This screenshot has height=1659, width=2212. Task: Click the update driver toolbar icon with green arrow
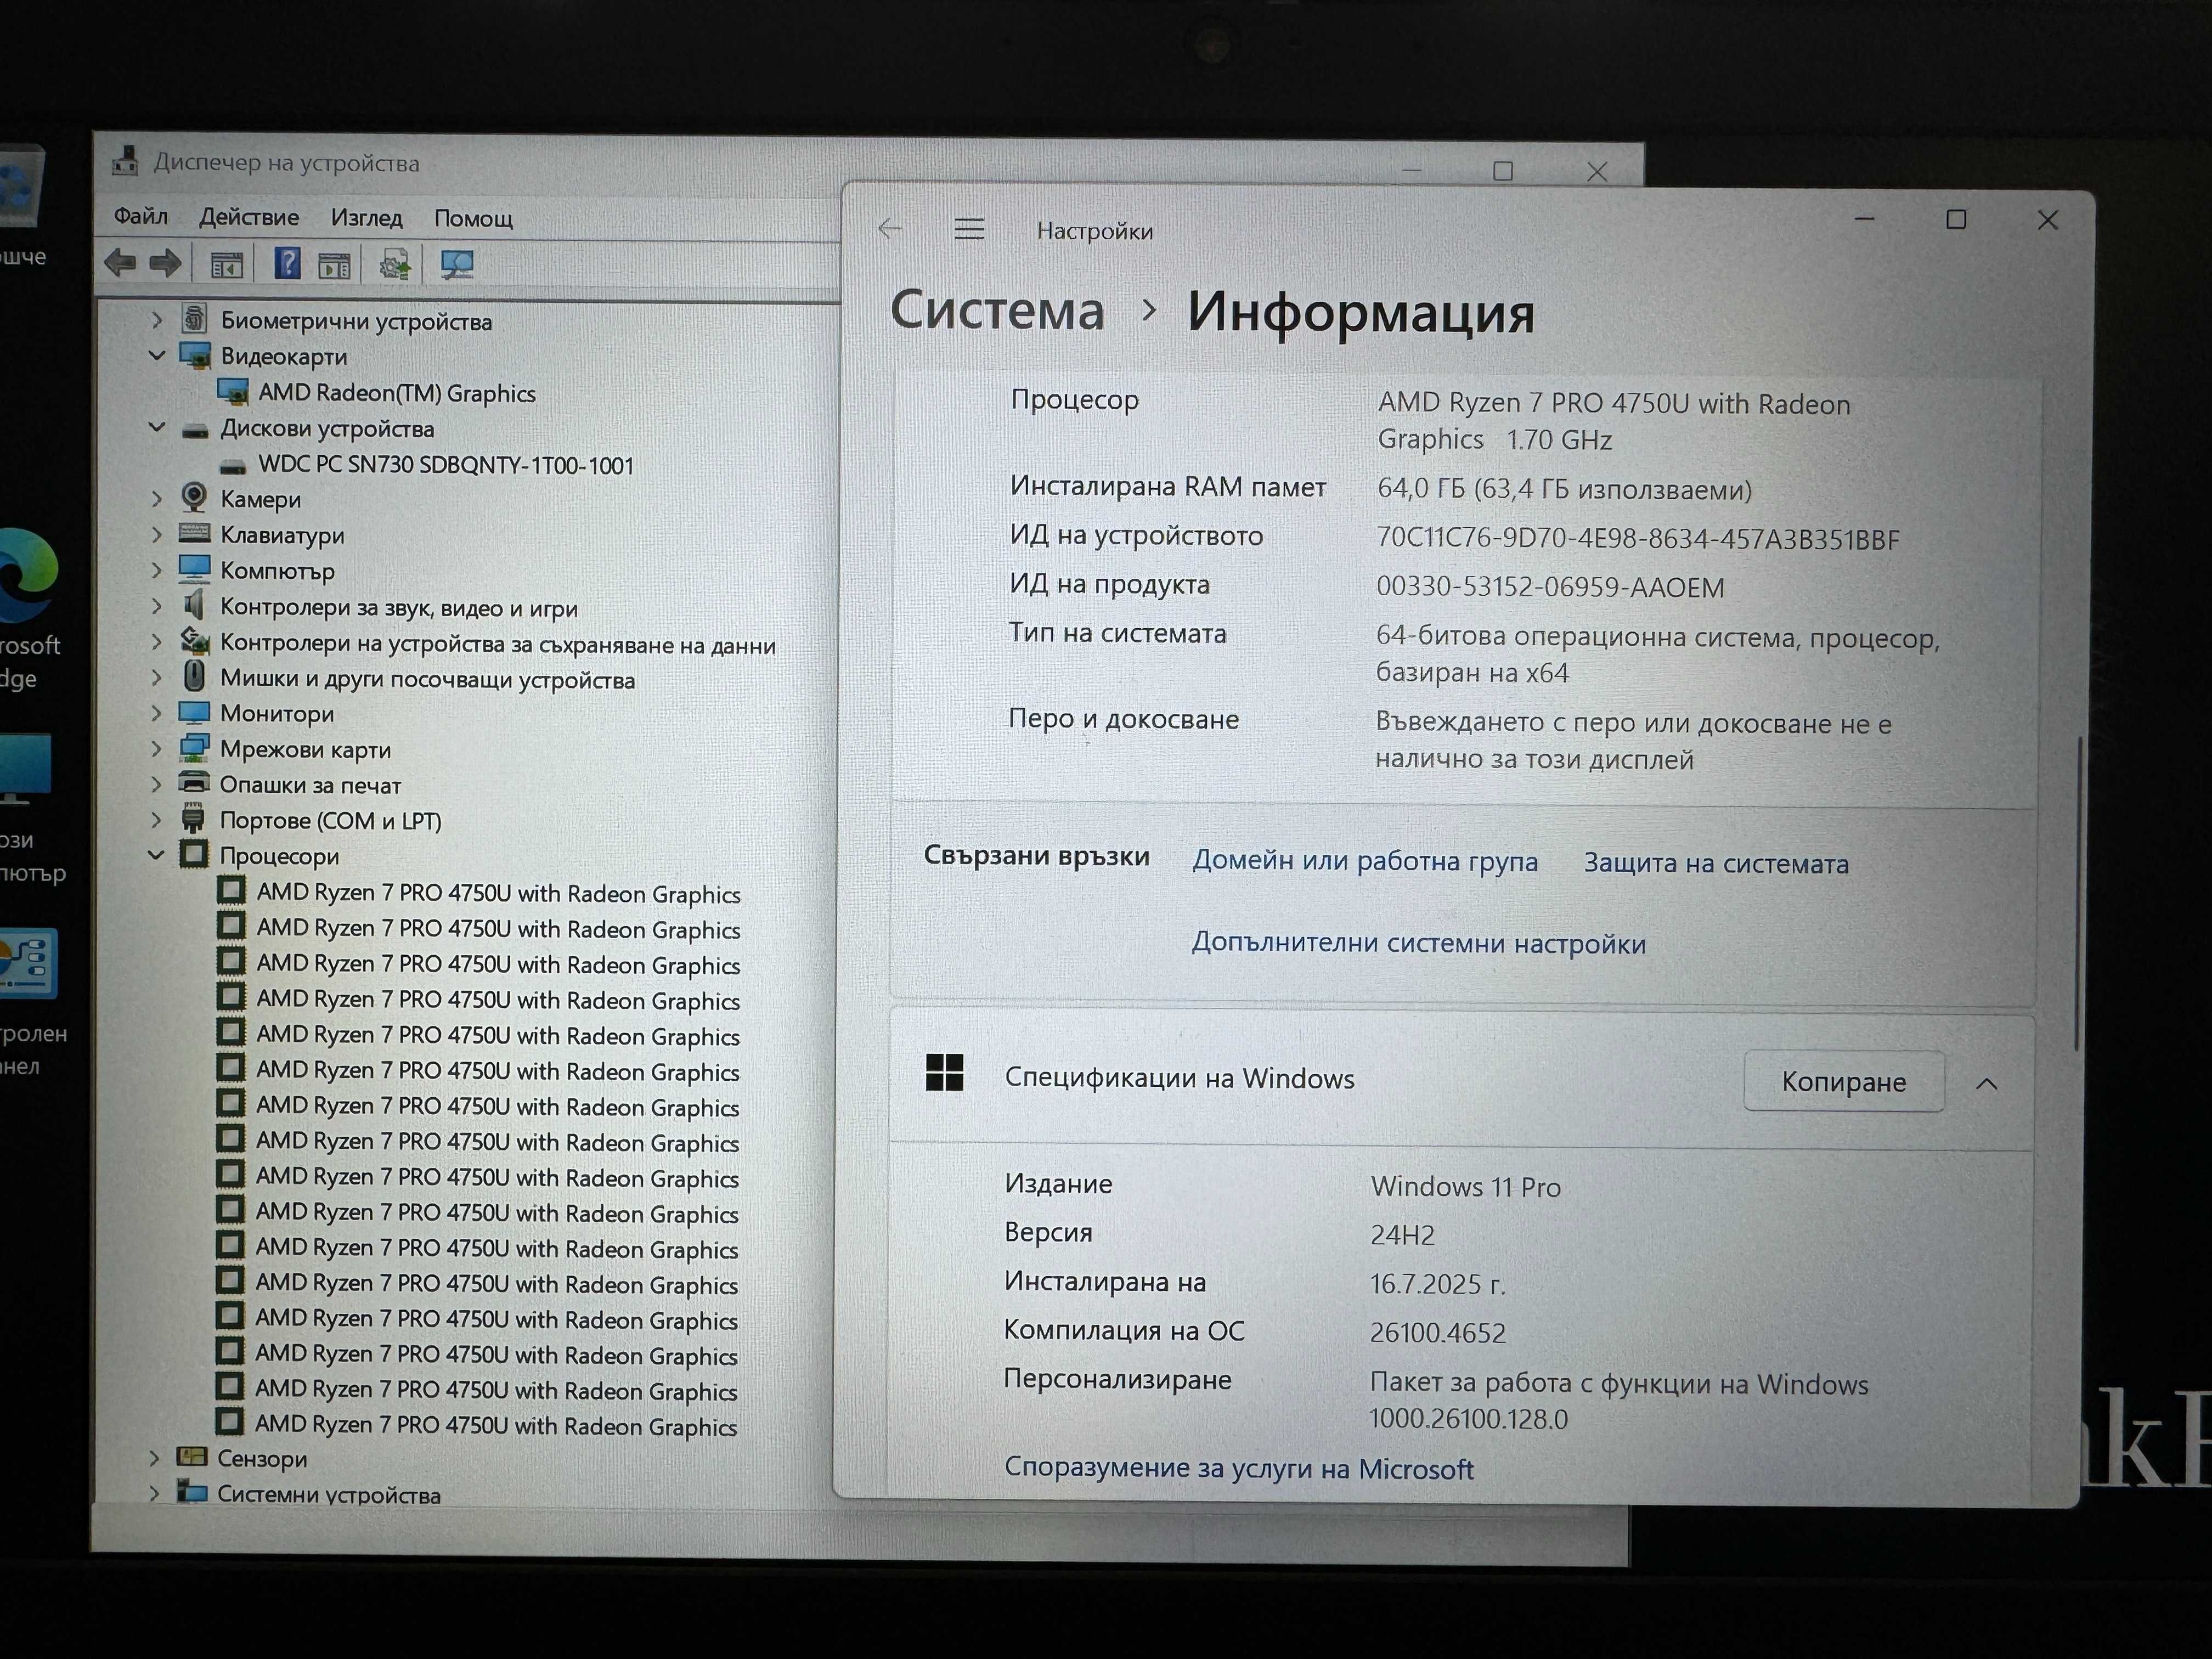394,265
